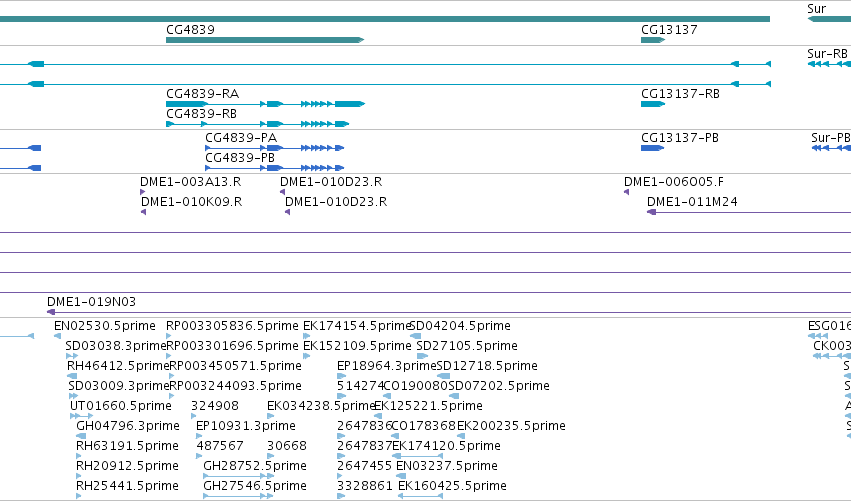
Task: Click the CG4839-RA label
Action: (202, 94)
